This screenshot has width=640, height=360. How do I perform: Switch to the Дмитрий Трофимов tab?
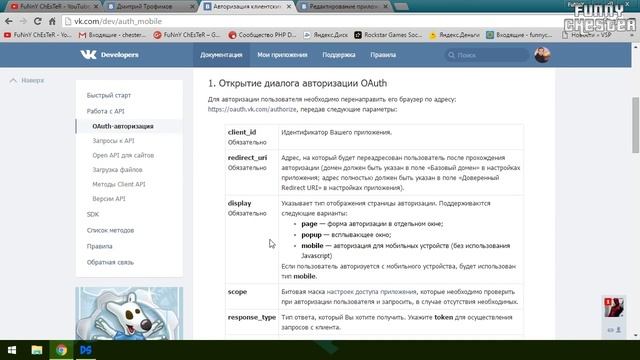coord(149,7)
